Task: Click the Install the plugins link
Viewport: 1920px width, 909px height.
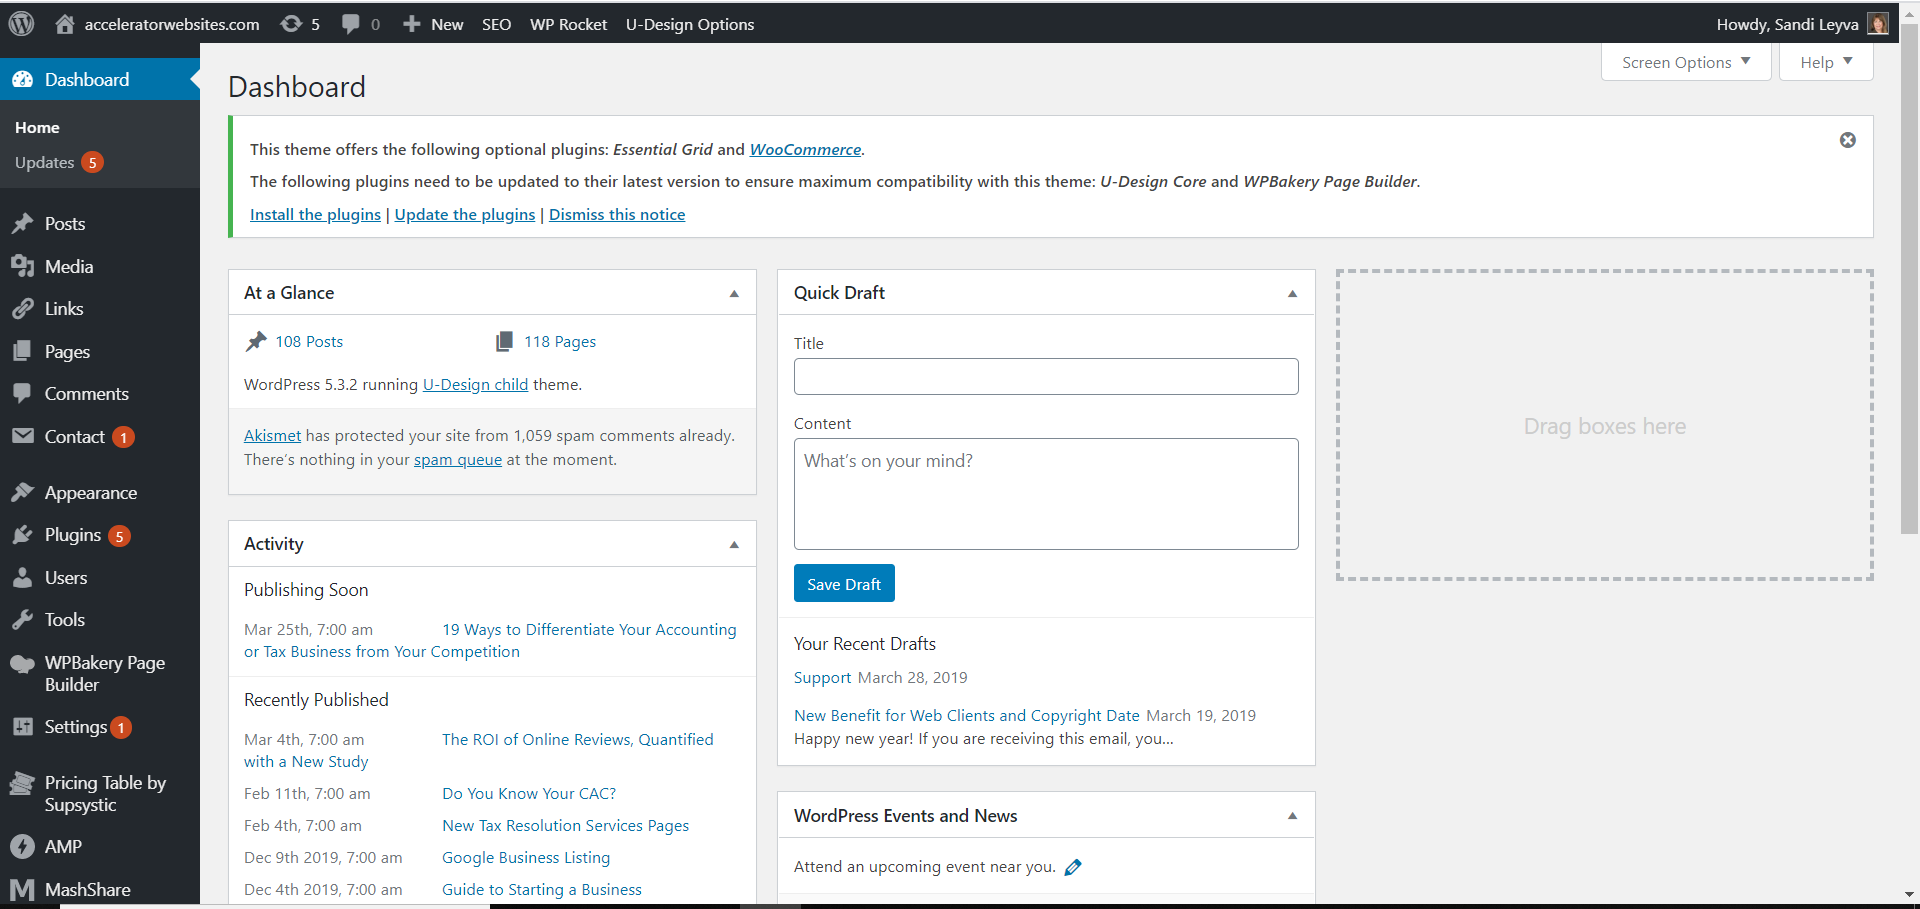Action: pyautogui.click(x=315, y=214)
